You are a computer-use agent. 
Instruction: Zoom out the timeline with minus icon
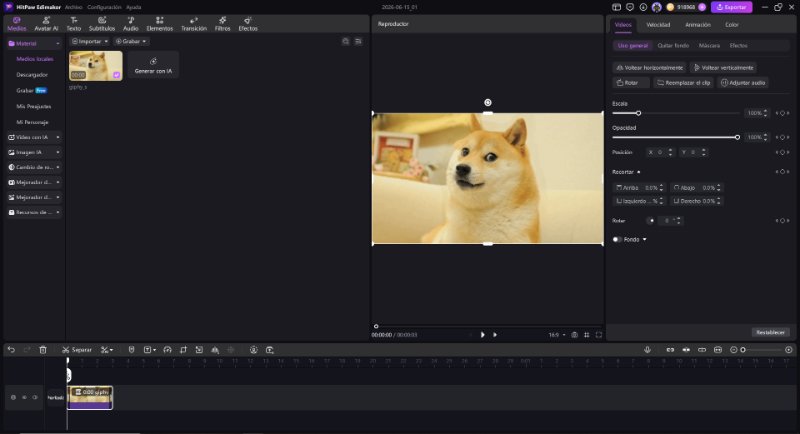pos(733,350)
